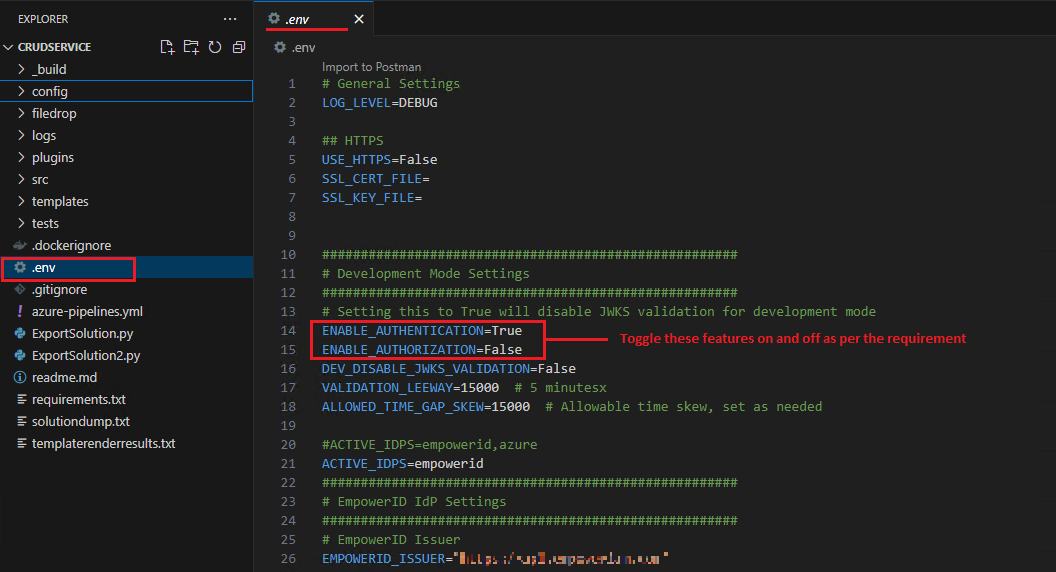Click ENABLE_AUTHENTICATION=True line
The width and height of the screenshot is (1056, 572).
[x=422, y=331]
